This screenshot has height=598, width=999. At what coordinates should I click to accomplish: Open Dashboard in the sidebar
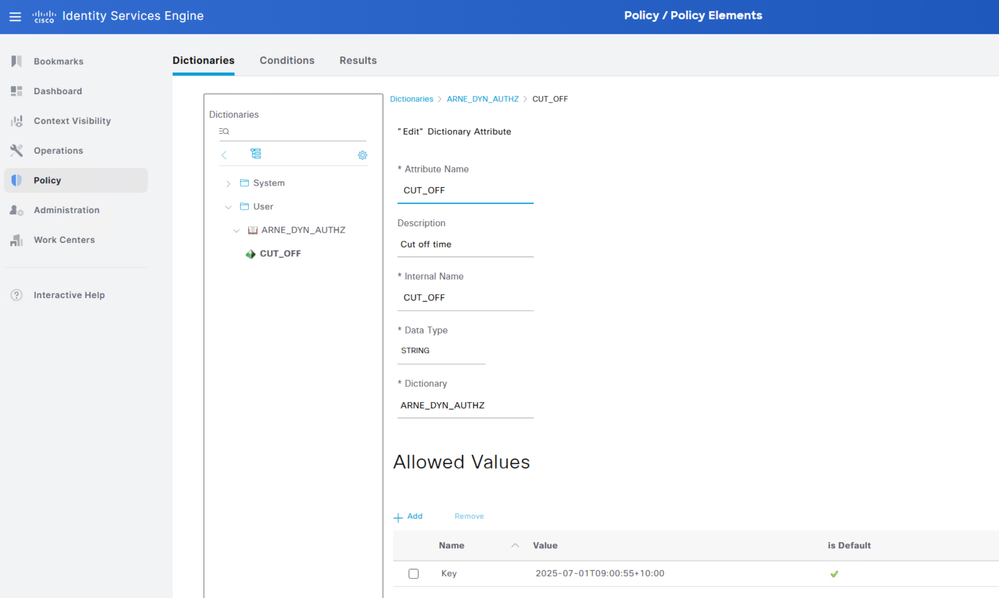(x=58, y=91)
